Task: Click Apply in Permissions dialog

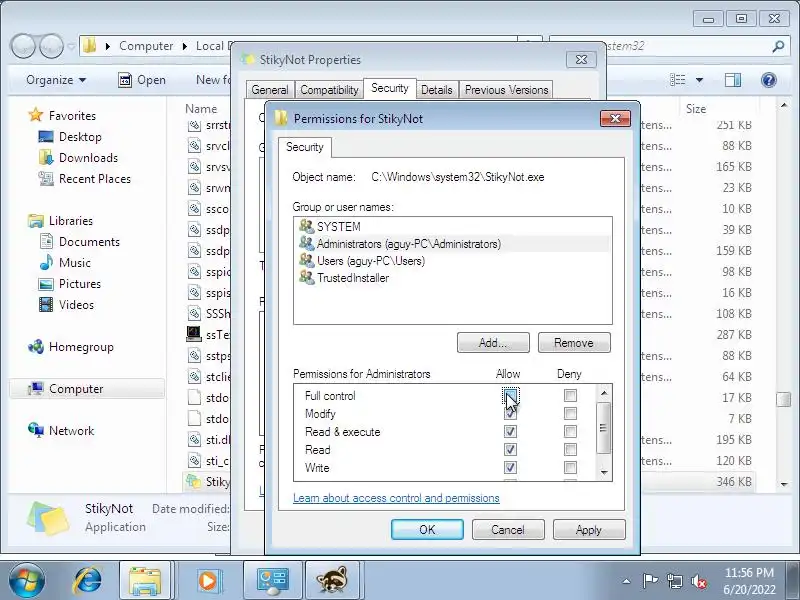Action: coord(589,530)
